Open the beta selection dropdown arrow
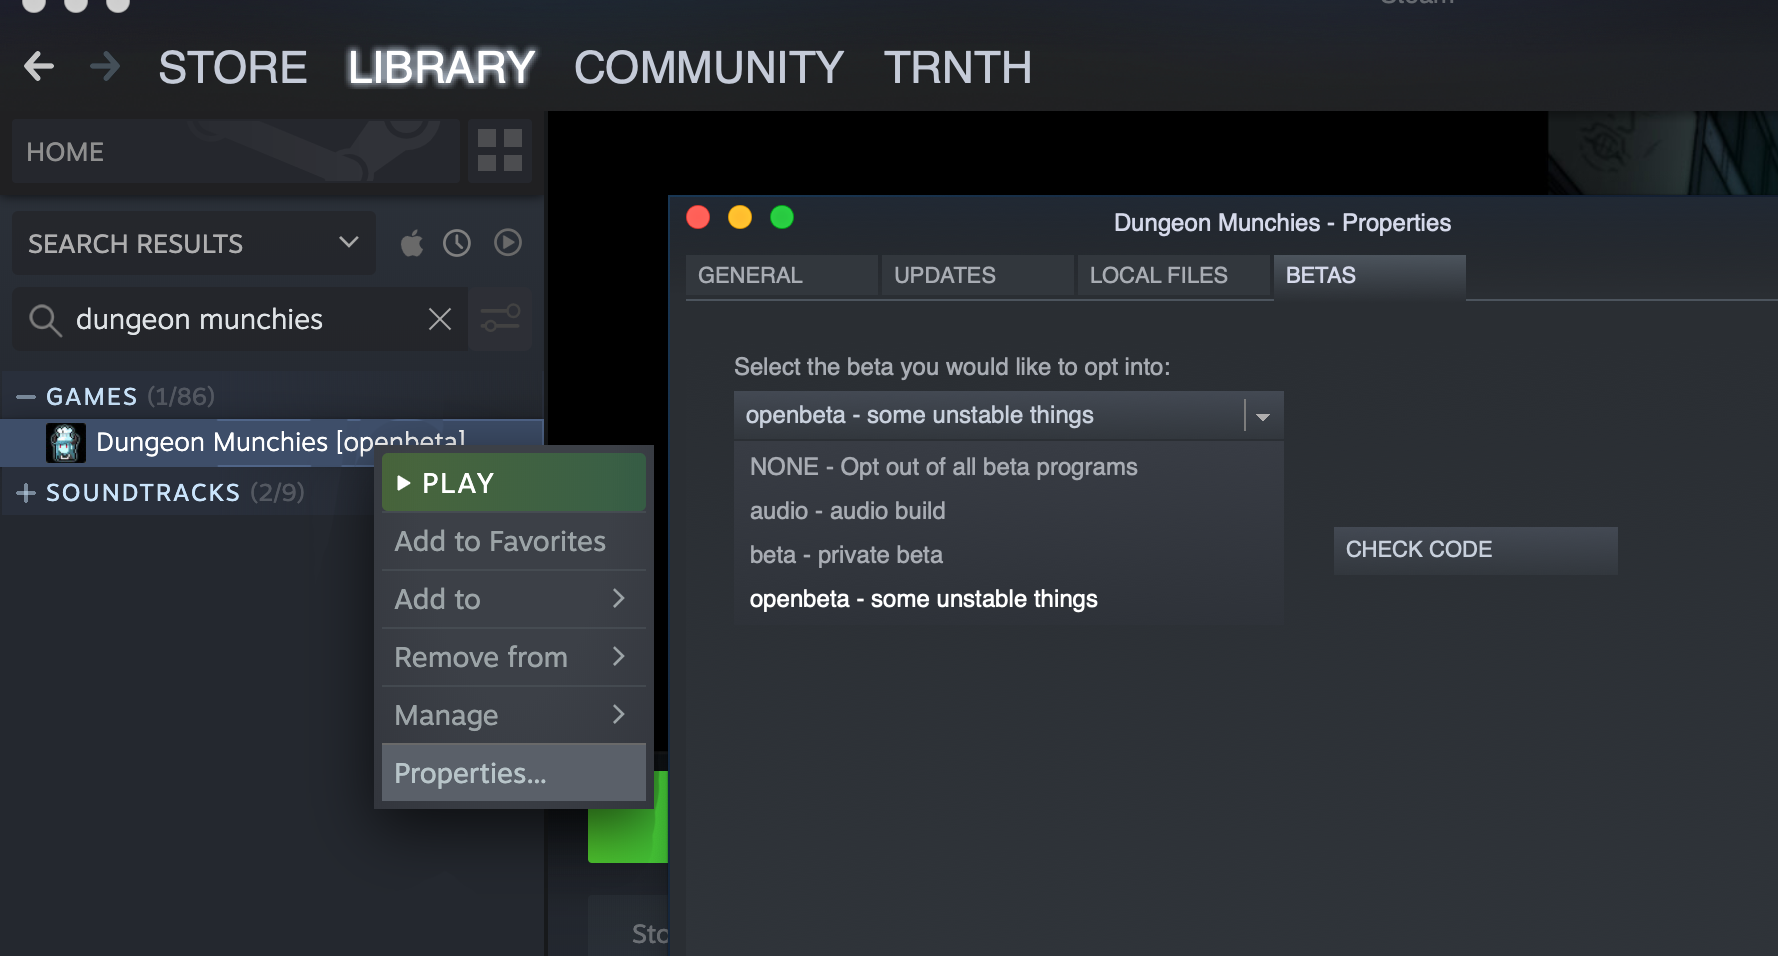The width and height of the screenshot is (1778, 956). pos(1262,416)
